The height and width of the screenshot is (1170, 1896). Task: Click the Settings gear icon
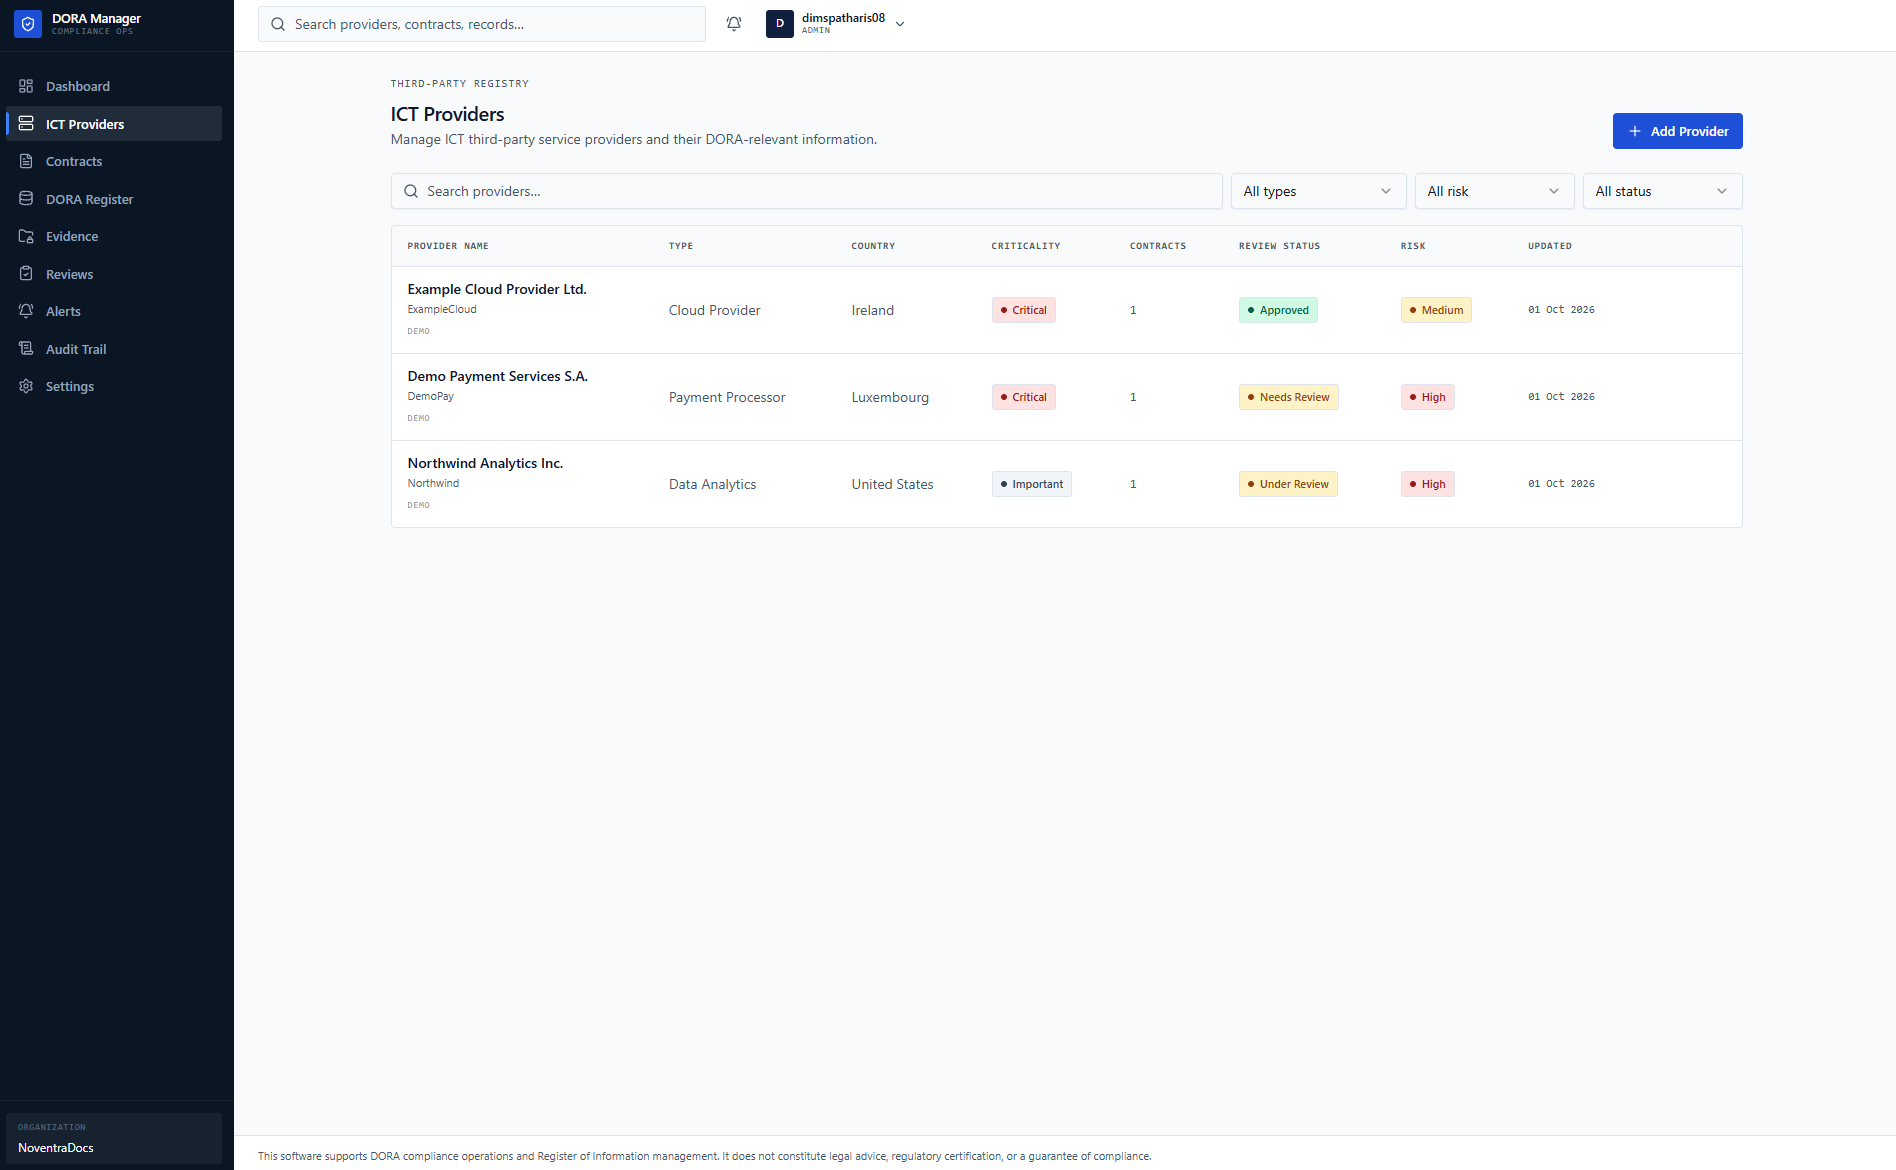[x=26, y=386]
